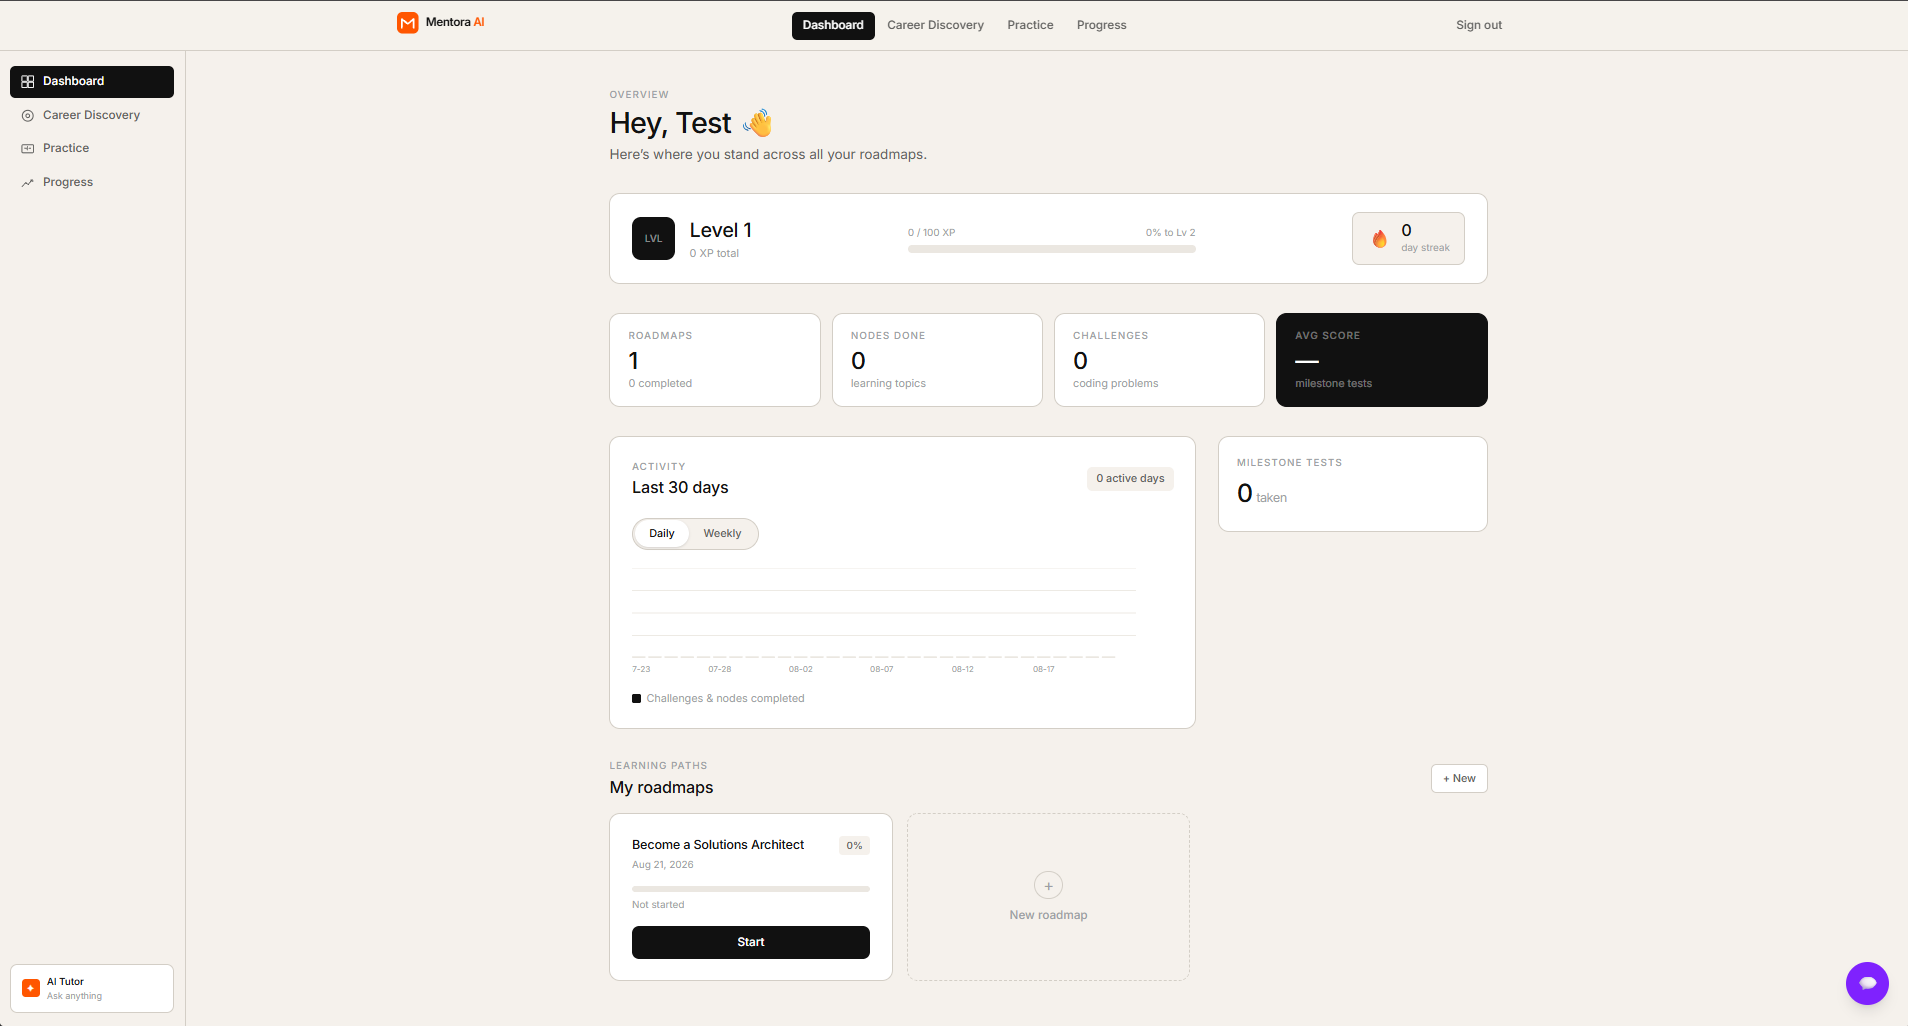Open Practice in top navigation
The width and height of the screenshot is (1908, 1026).
pos(1030,26)
